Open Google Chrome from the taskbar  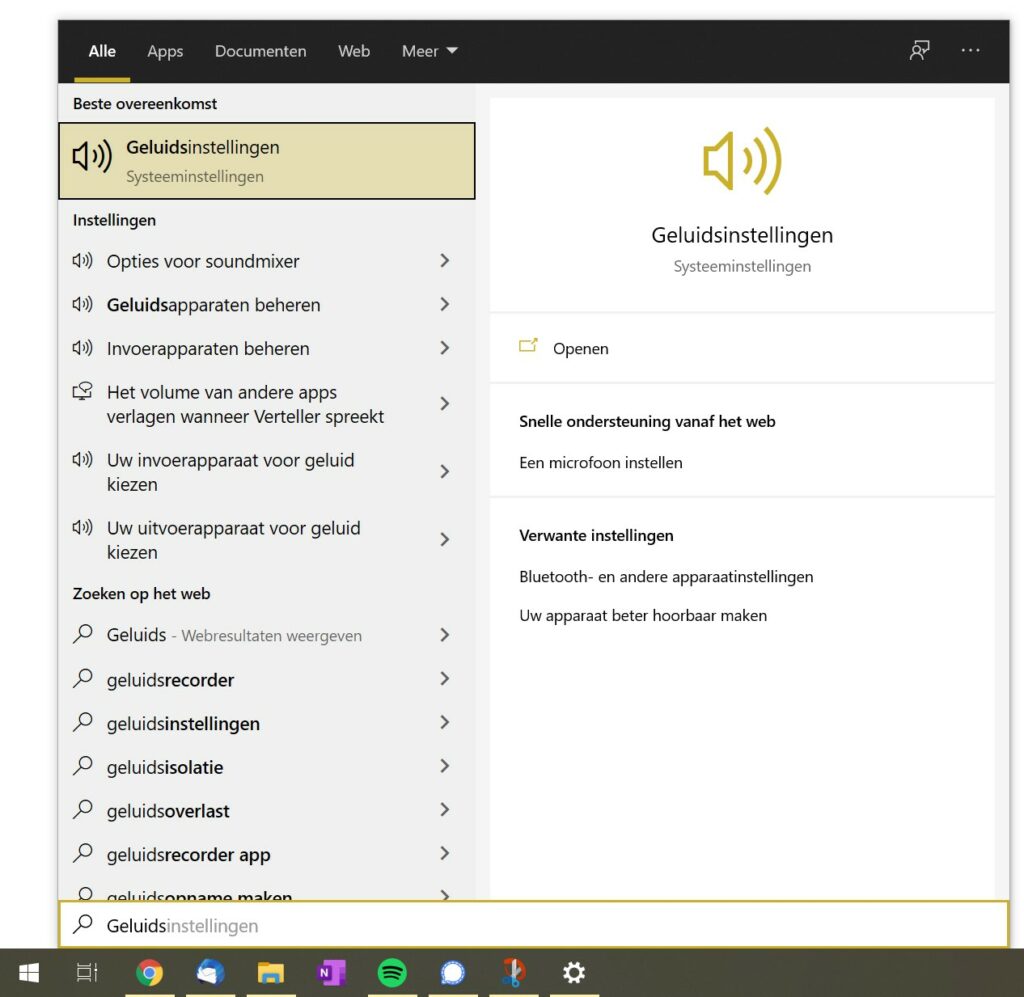coord(150,973)
